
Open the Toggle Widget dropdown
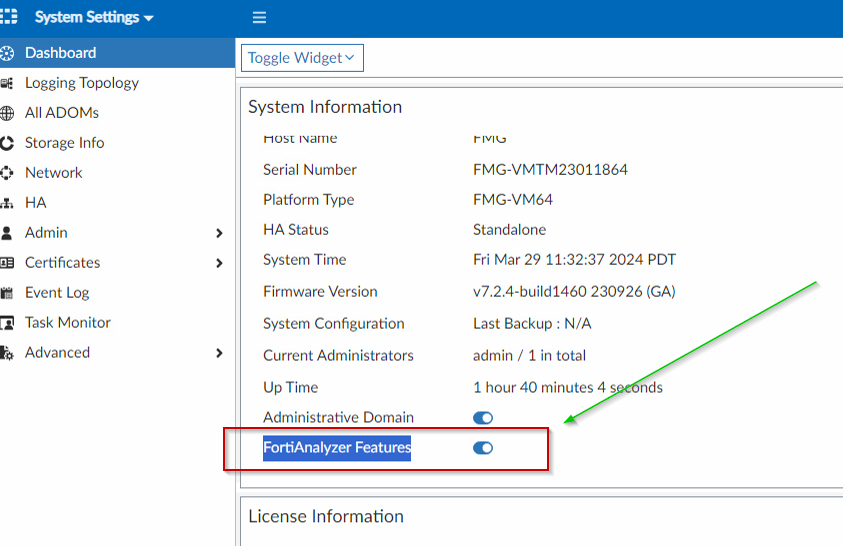tap(302, 58)
